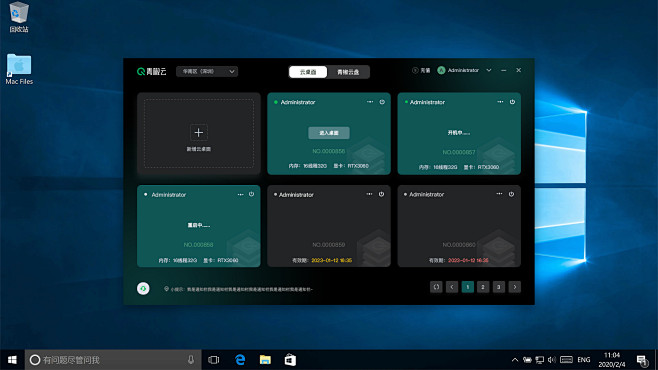Click power icon on card NO.0000857
Image resolution: width=658 pixels, height=370 pixels.
pos(512,102)
